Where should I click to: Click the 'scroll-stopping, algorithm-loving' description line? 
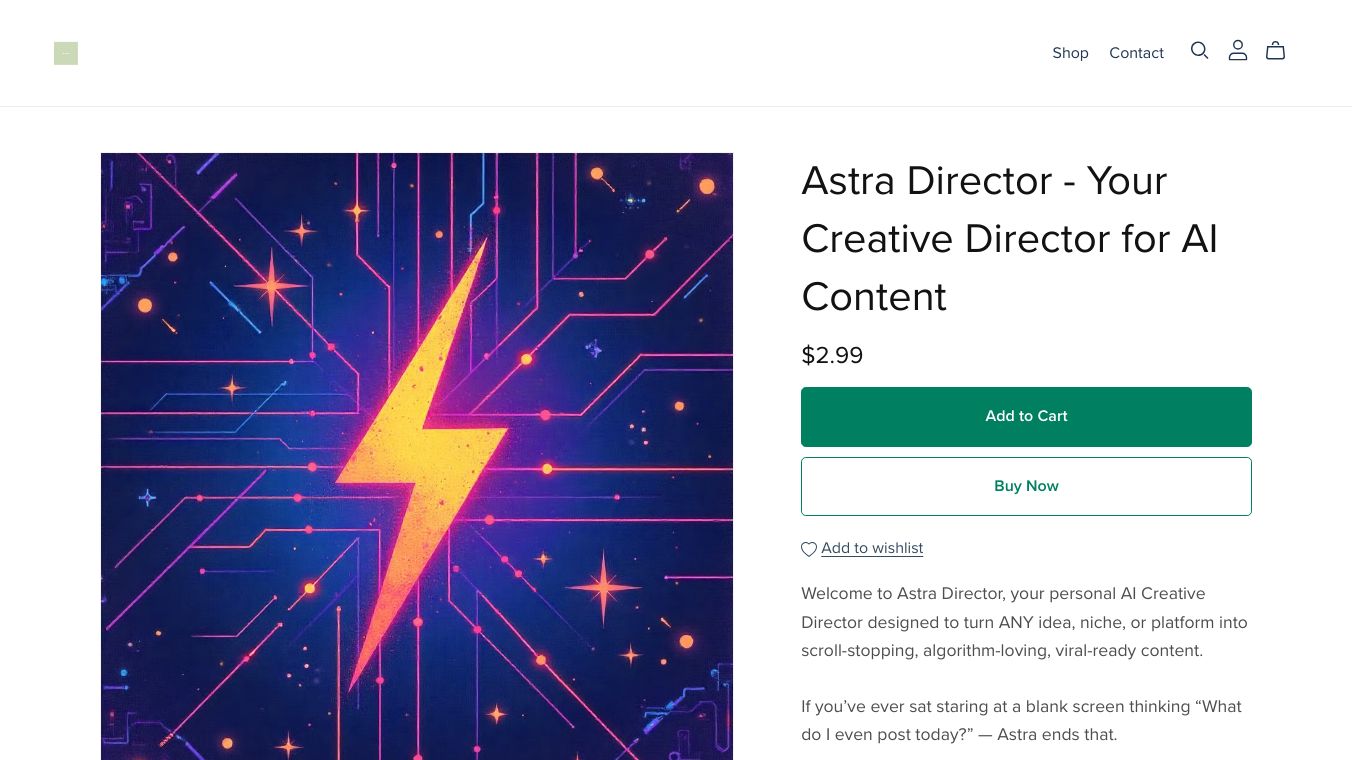[x=1001, y=650]
